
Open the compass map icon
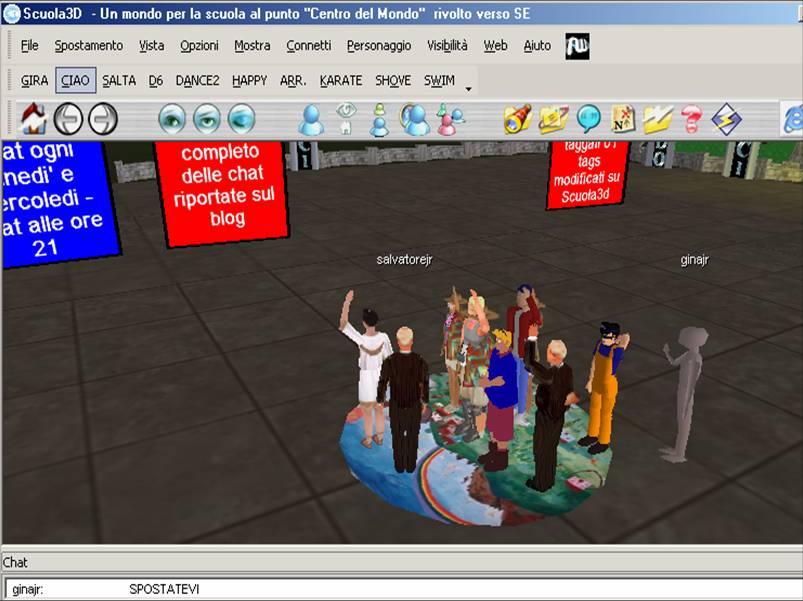pos(624,119)
